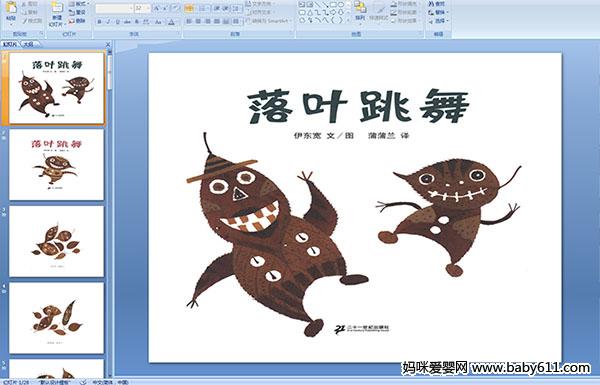Viewport: 600px width, 385px height.
Task: Click the Find binoculars icon
Action: pyautogui.click(x=431, y=4)
